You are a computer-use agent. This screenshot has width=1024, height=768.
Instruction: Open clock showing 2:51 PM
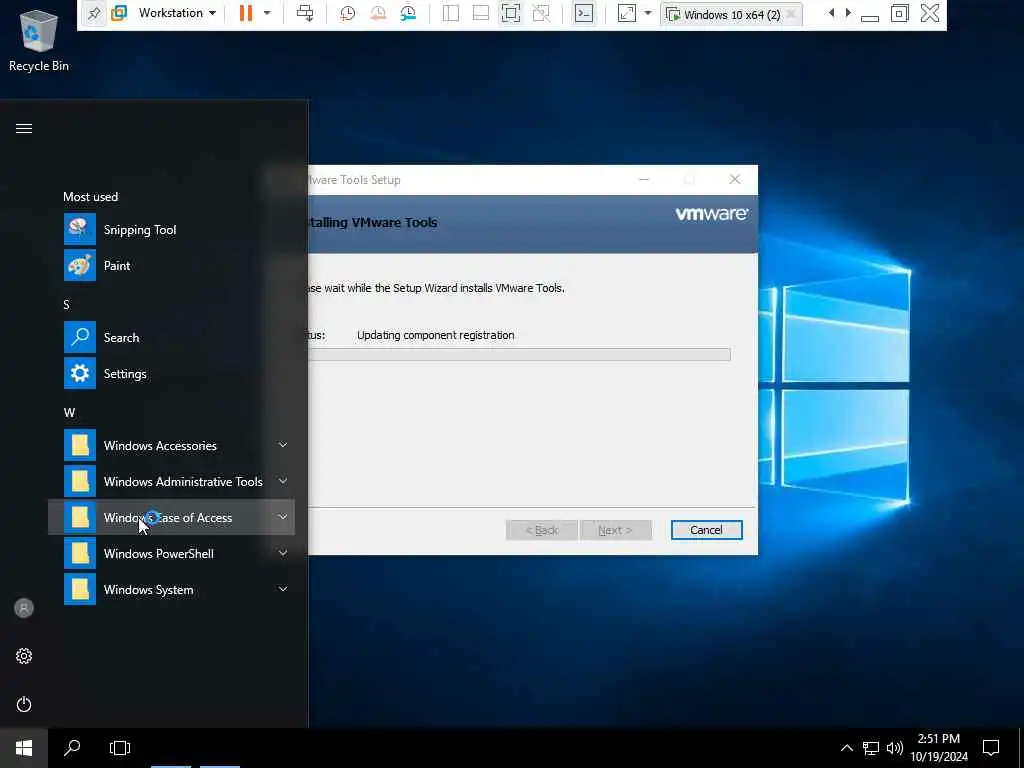click(939, 748)
